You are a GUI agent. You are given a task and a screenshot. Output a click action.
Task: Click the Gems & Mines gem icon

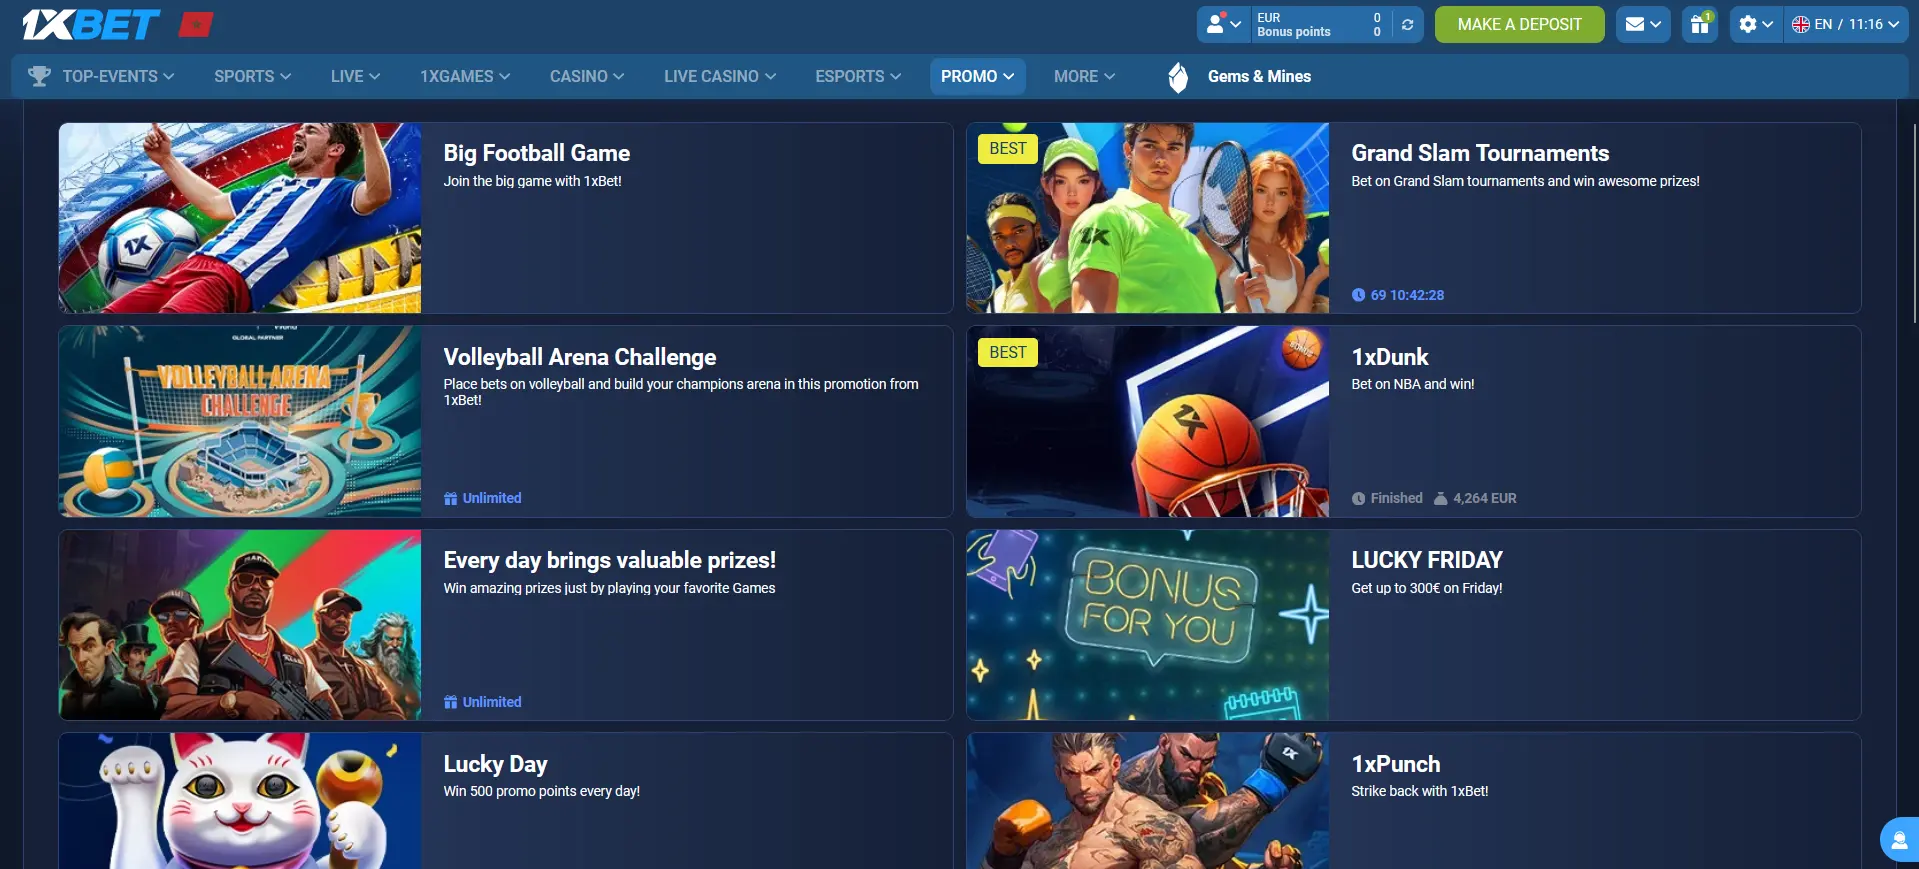[1178, 77]
